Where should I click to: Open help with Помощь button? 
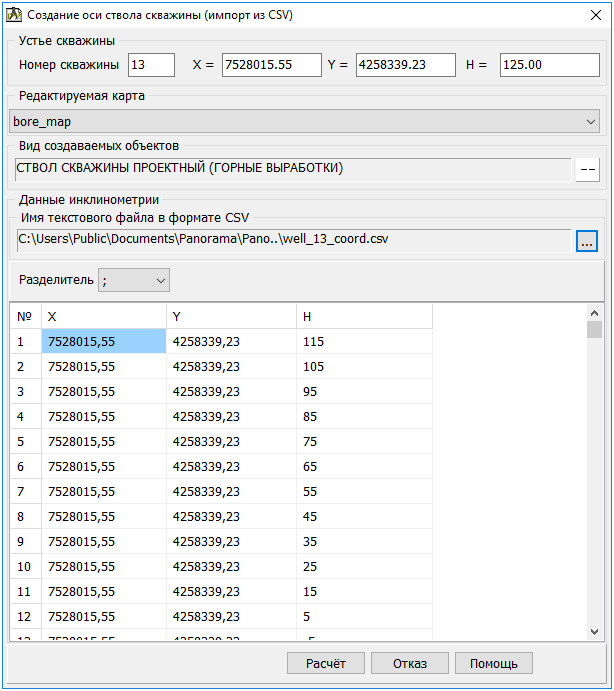pos(493,663)
